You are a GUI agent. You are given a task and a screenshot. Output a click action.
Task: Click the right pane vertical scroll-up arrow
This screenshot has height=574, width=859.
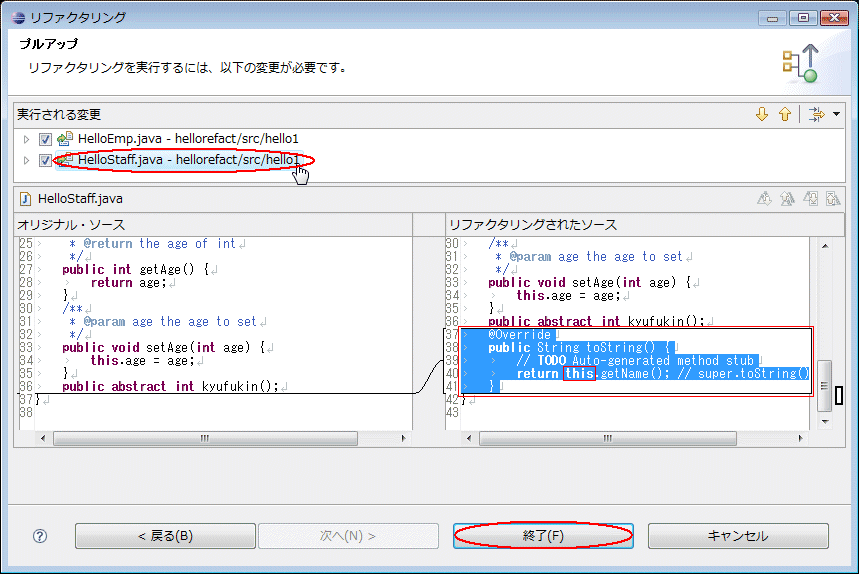click(825, 246)
